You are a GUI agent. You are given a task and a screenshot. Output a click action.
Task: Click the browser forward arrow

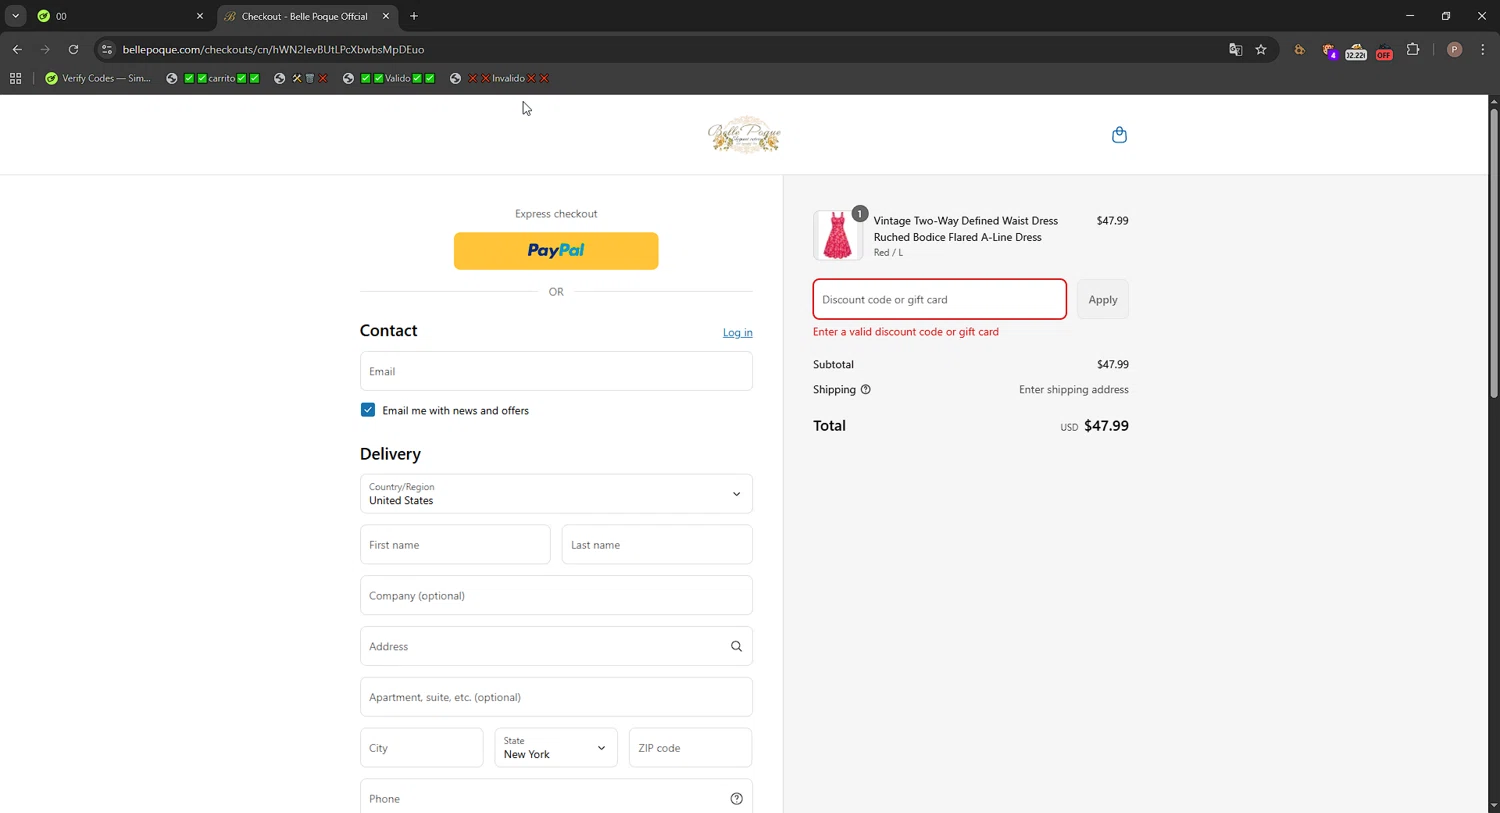tap(45, 49)
